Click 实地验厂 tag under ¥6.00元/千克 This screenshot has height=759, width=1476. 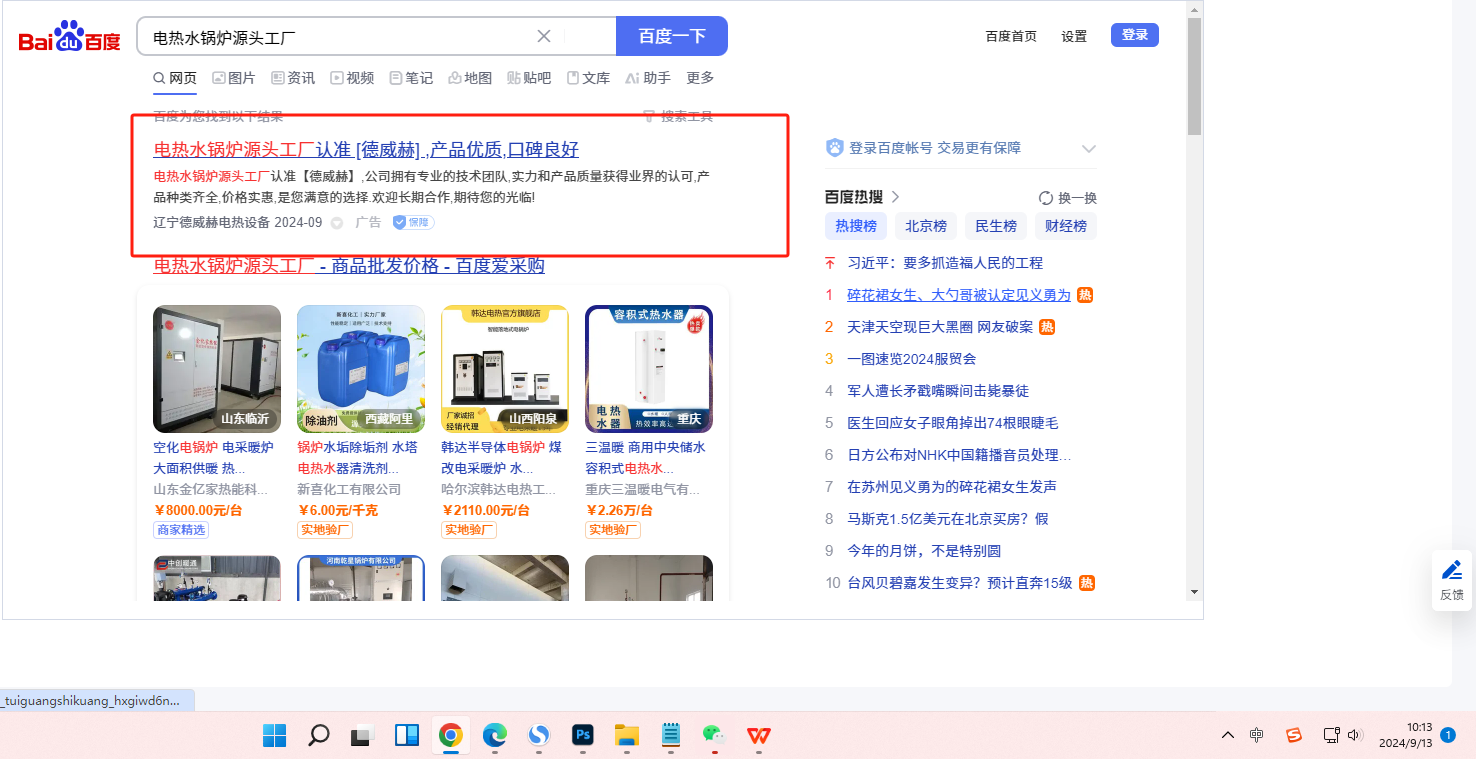click(325, 530)
